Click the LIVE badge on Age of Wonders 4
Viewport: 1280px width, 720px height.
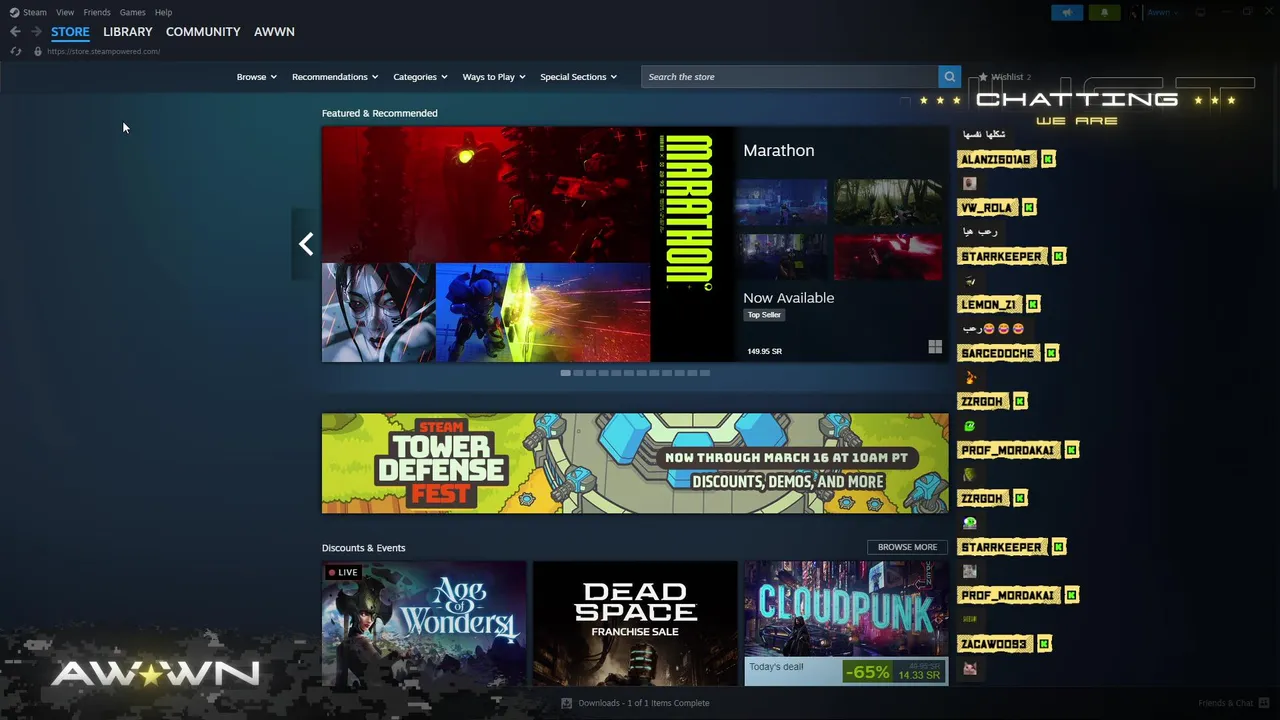[342, 573]
